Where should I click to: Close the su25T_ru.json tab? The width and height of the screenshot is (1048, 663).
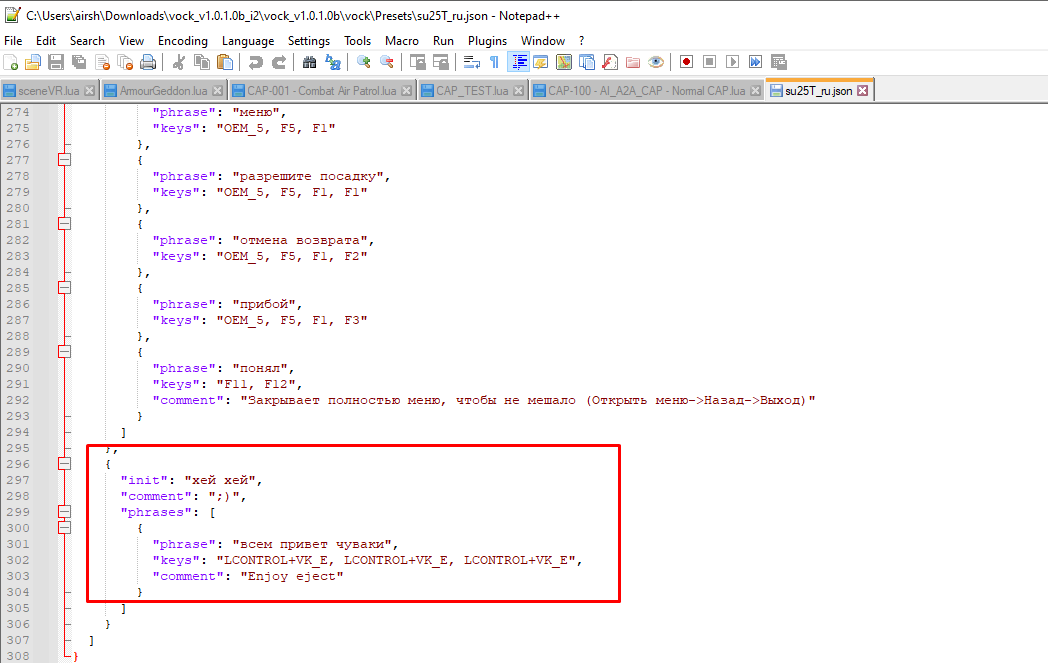coord(863,90)
